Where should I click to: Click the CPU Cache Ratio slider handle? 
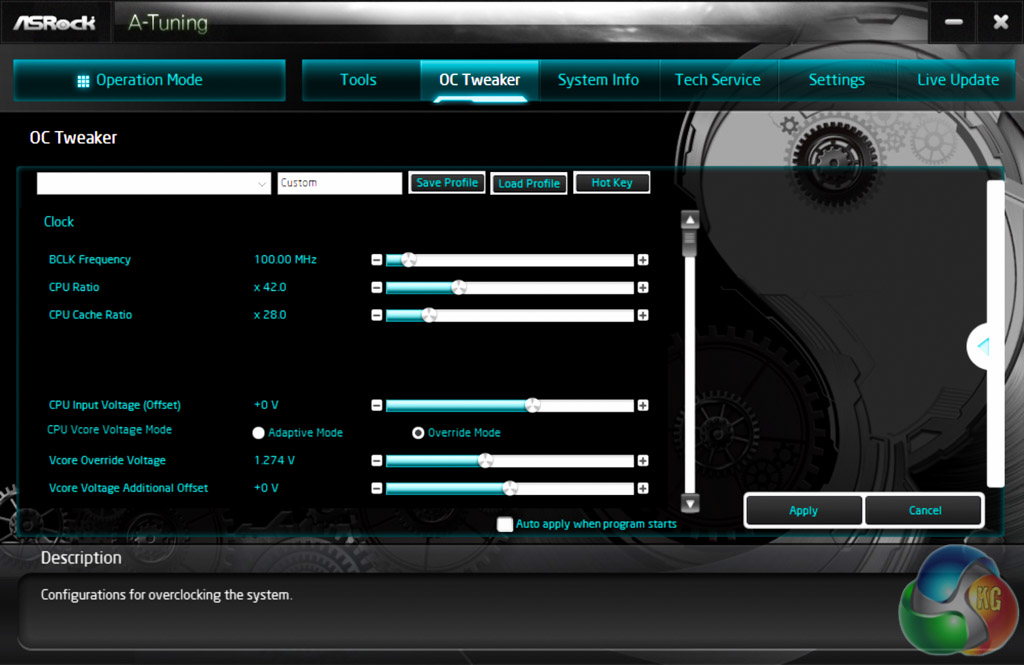tap(429, 316)
